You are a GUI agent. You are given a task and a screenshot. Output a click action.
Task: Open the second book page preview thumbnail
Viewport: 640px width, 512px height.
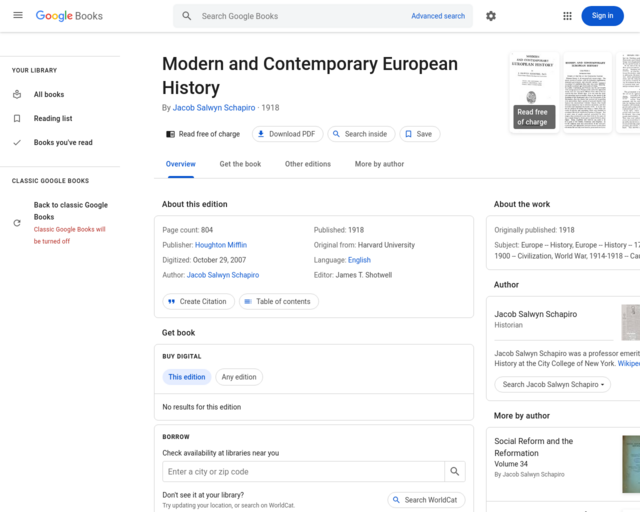[587, 92]
